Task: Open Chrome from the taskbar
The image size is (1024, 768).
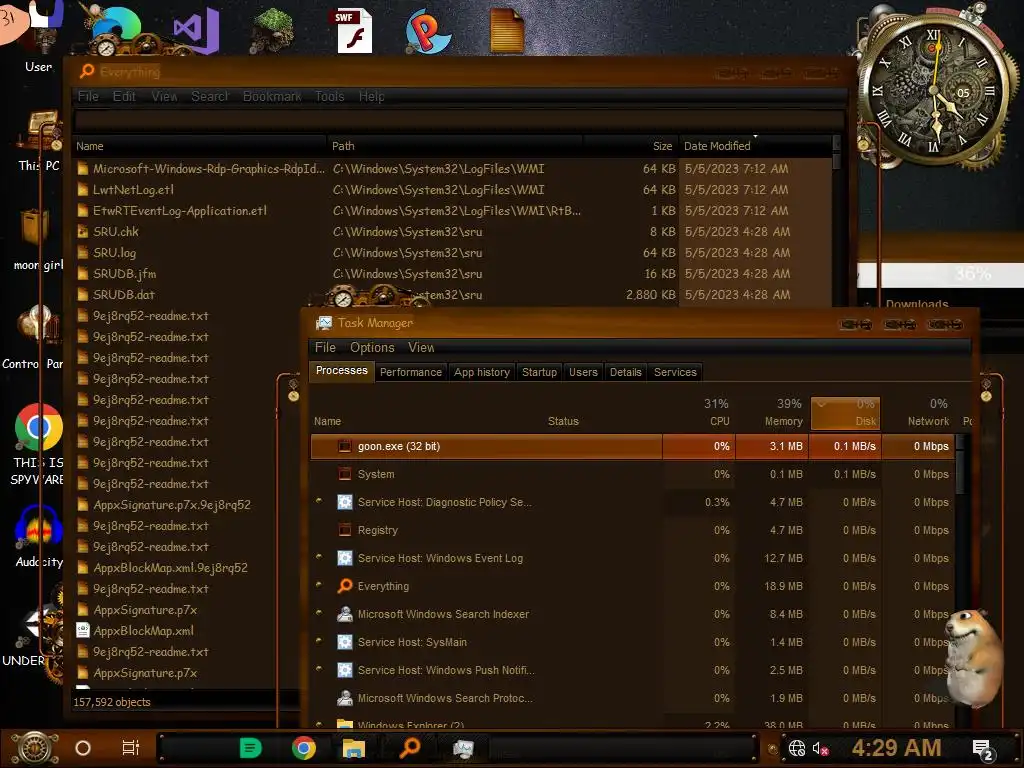Action: point(304,748)
